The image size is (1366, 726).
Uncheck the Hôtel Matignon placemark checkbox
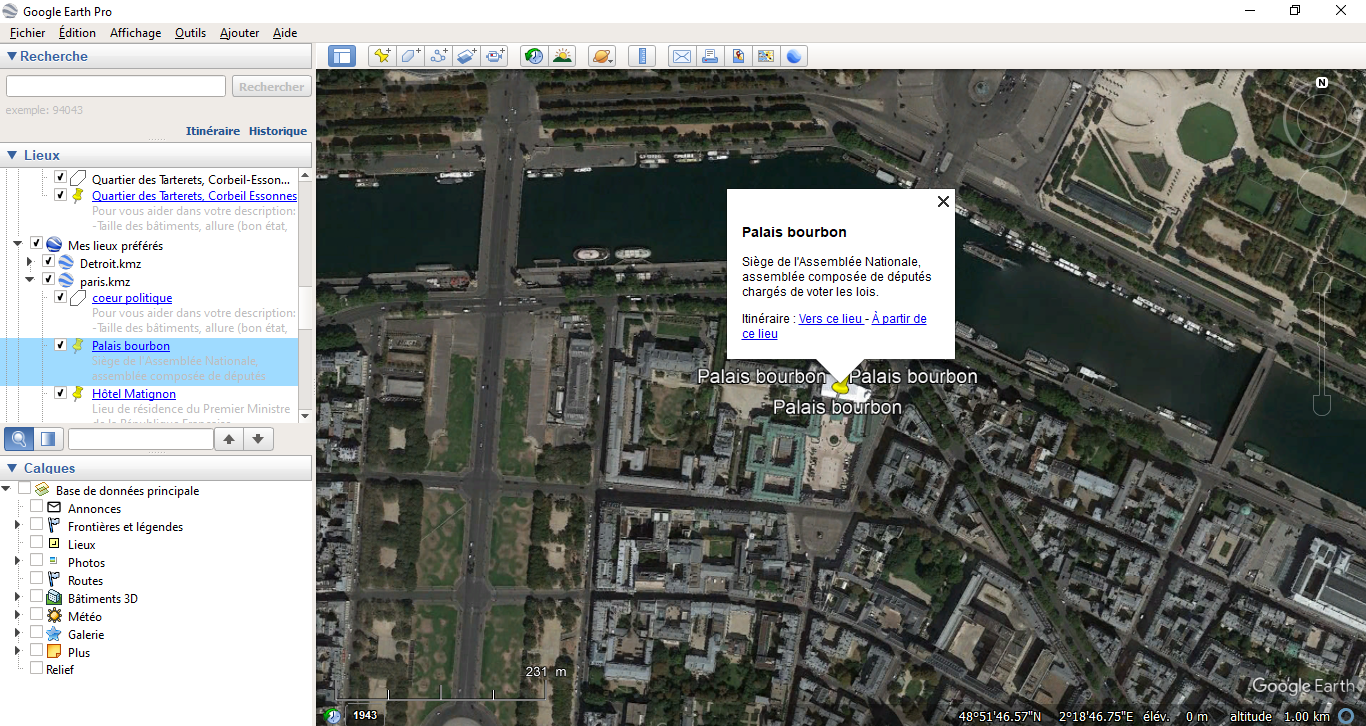pyautogui.click(x=60, y=393)
